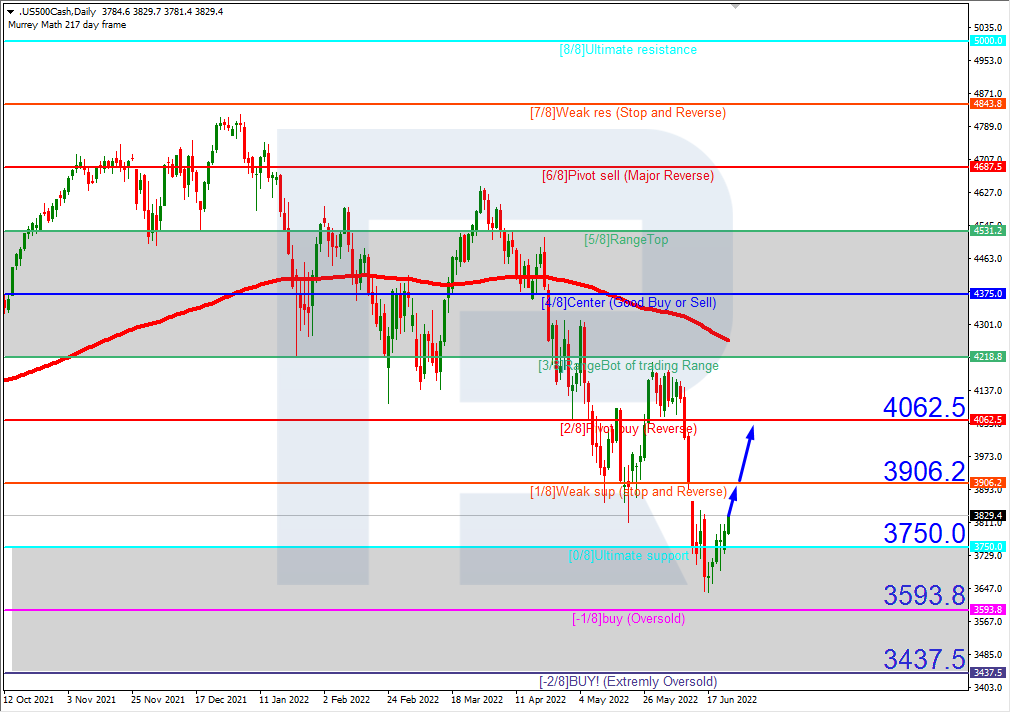
Task: Select the 4375.0 blue price tag
Action: pyautogui.click(x=987, y=294)
